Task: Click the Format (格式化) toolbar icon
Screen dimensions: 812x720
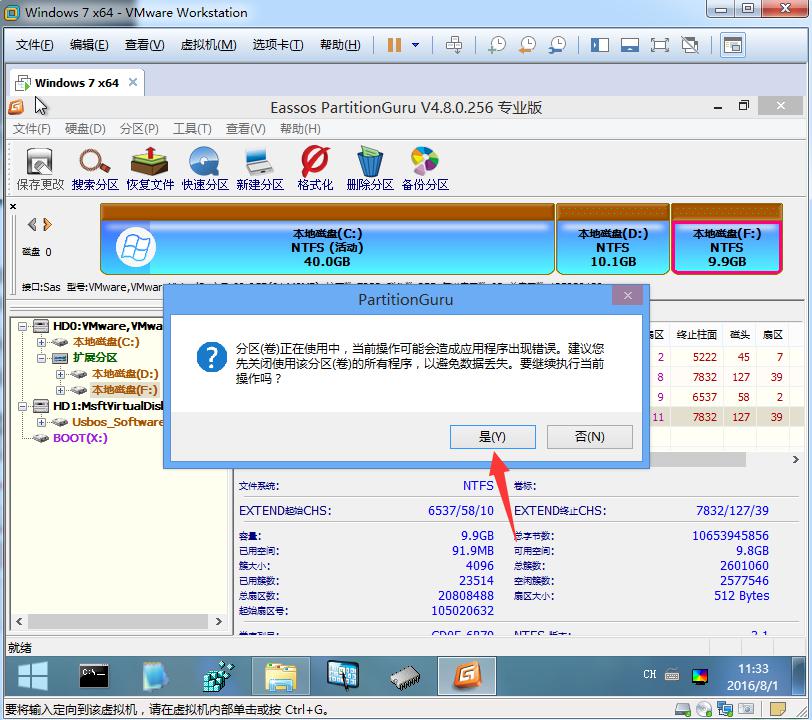Action: 315,168
